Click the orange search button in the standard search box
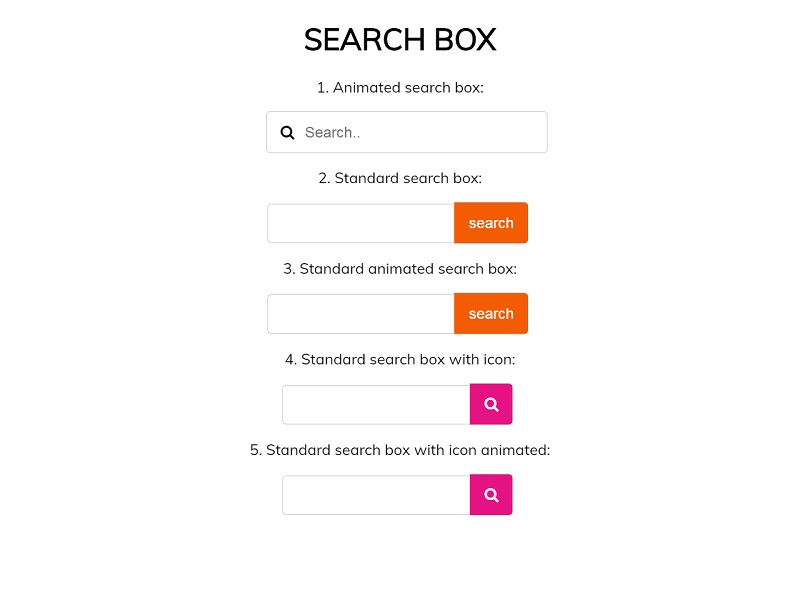The image size is (800, 600). [x=491, y=223]
